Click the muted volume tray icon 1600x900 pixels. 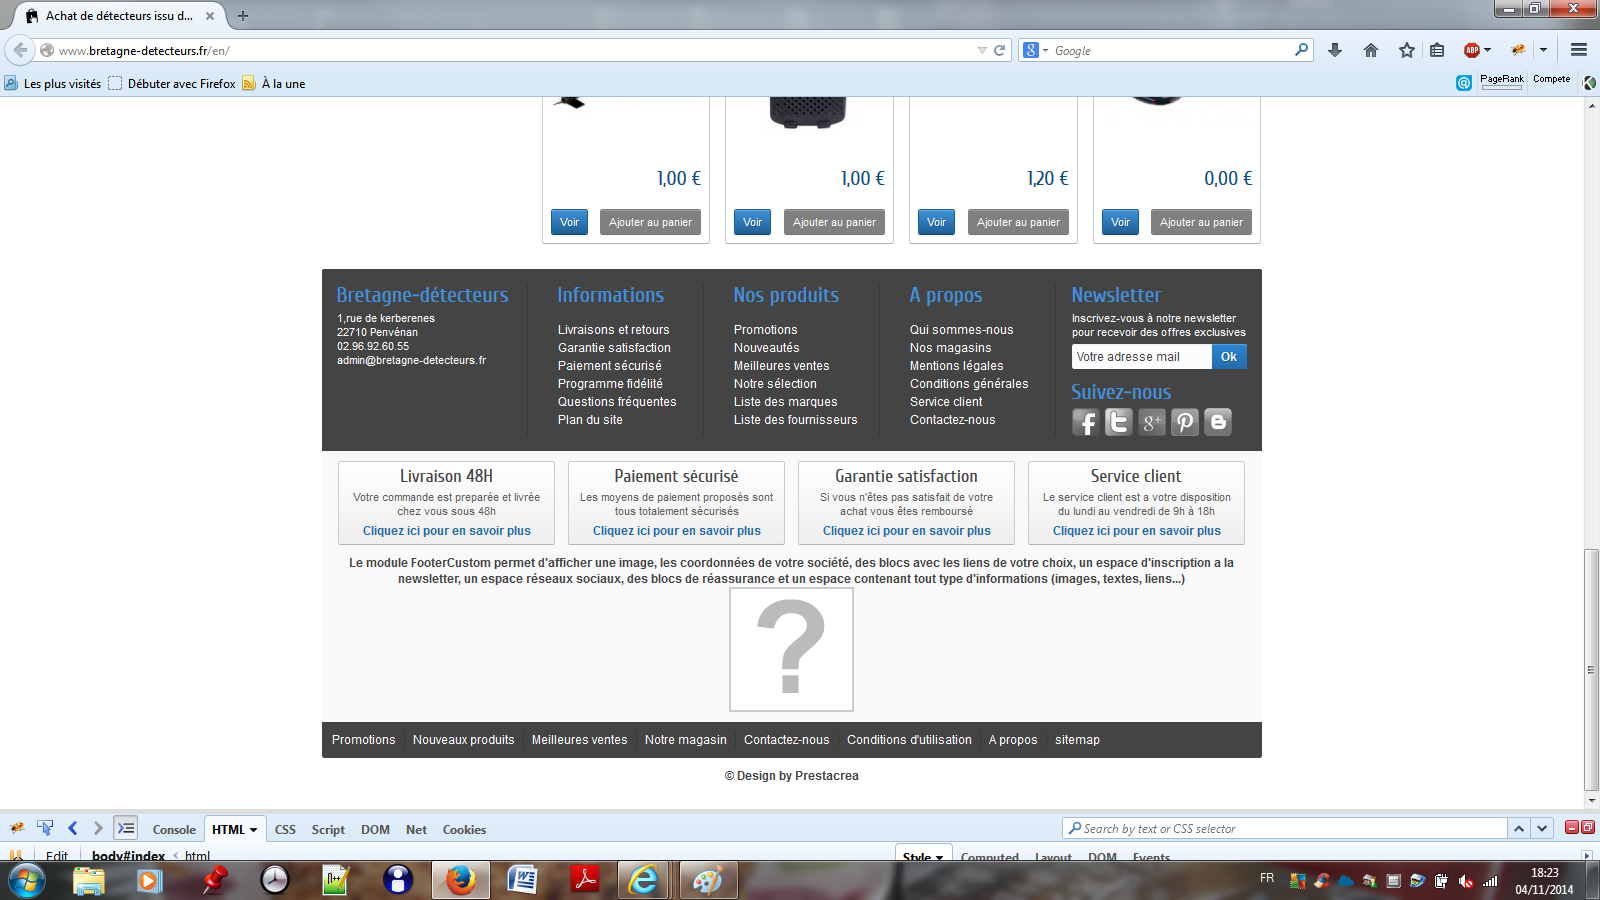click(x=1465, y=881)
